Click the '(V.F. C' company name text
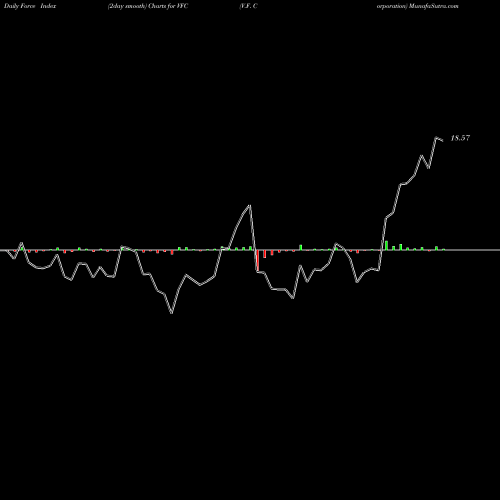The image size is (500, 500). 248,6
